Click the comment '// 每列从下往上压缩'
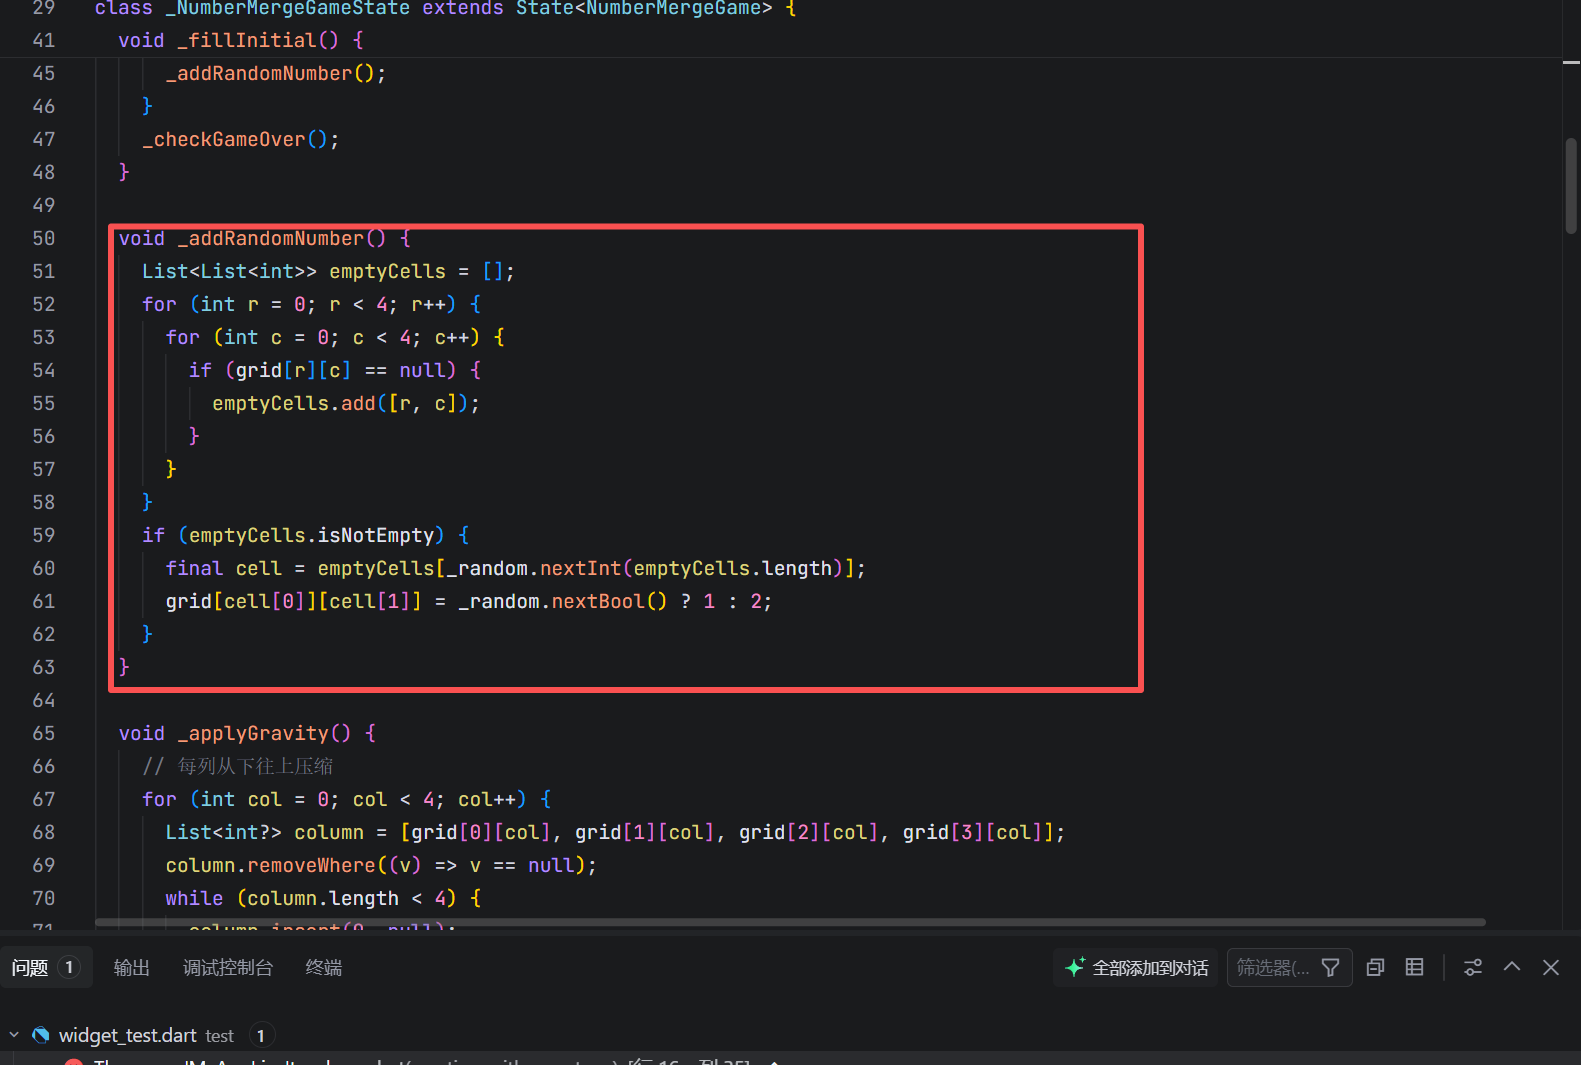 pos(238,766)
